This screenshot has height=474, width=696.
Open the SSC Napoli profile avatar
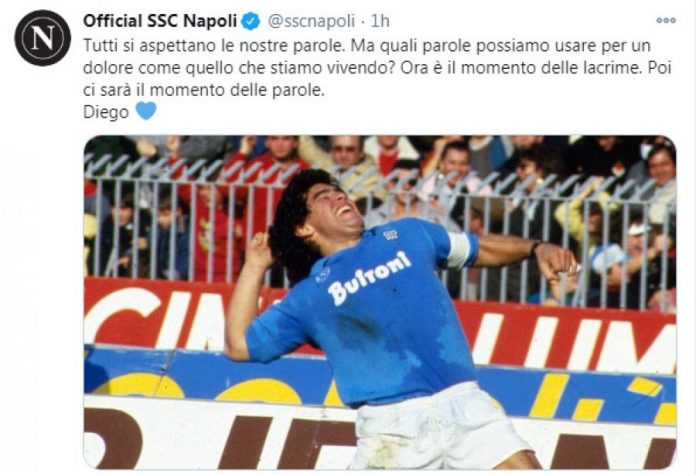[x=43, y=38]
